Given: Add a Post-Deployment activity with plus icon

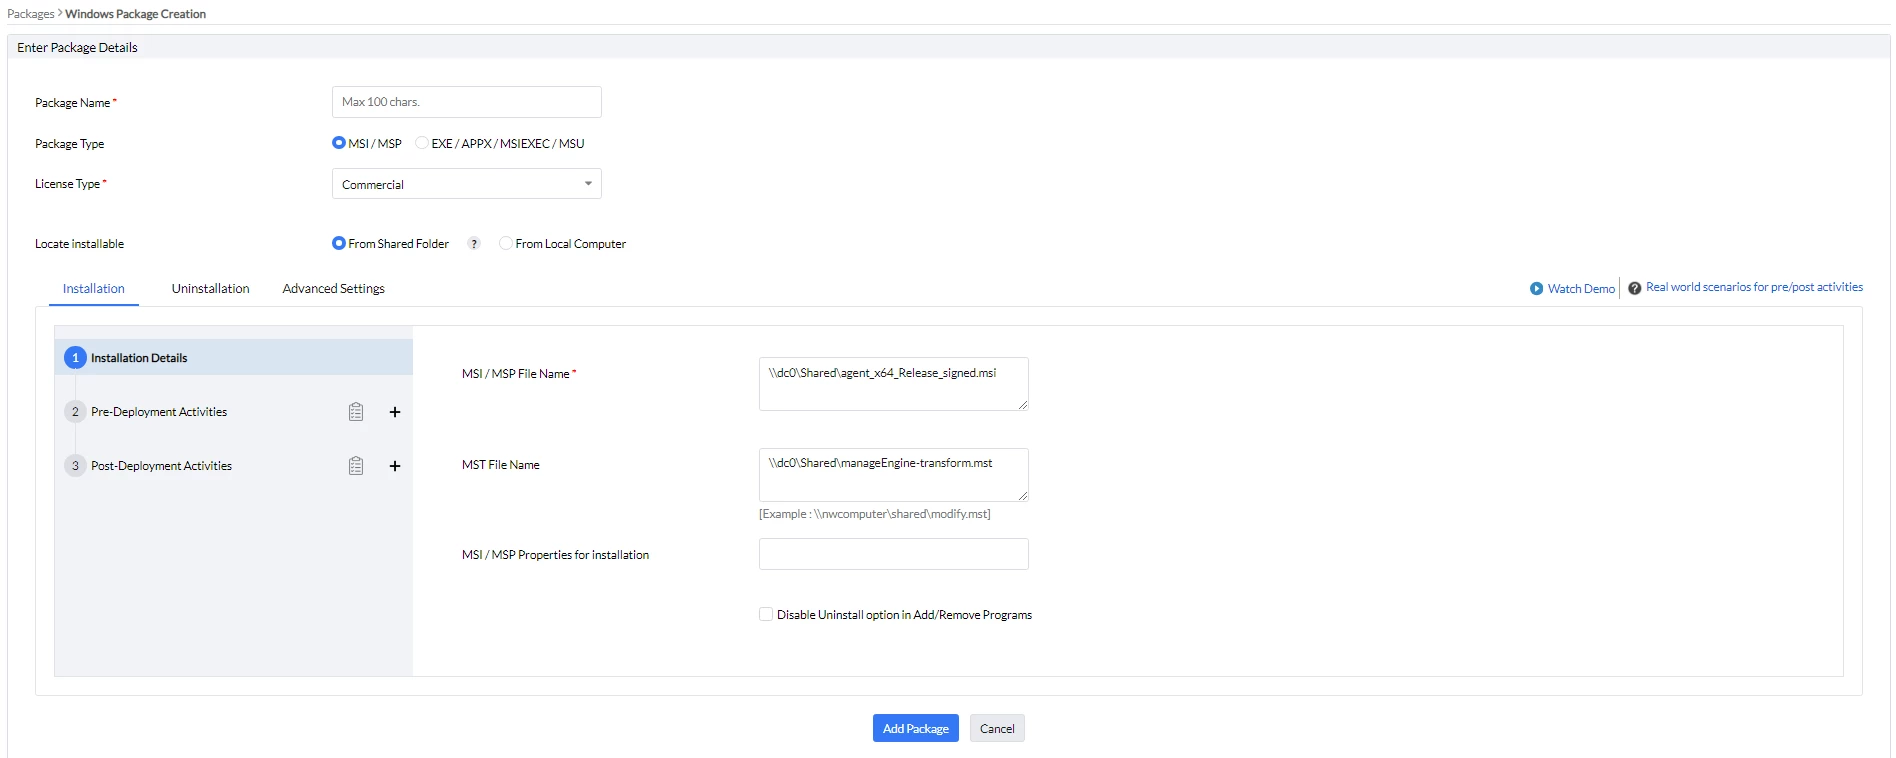Looking at the screenshot, I should tap(395, 466).
